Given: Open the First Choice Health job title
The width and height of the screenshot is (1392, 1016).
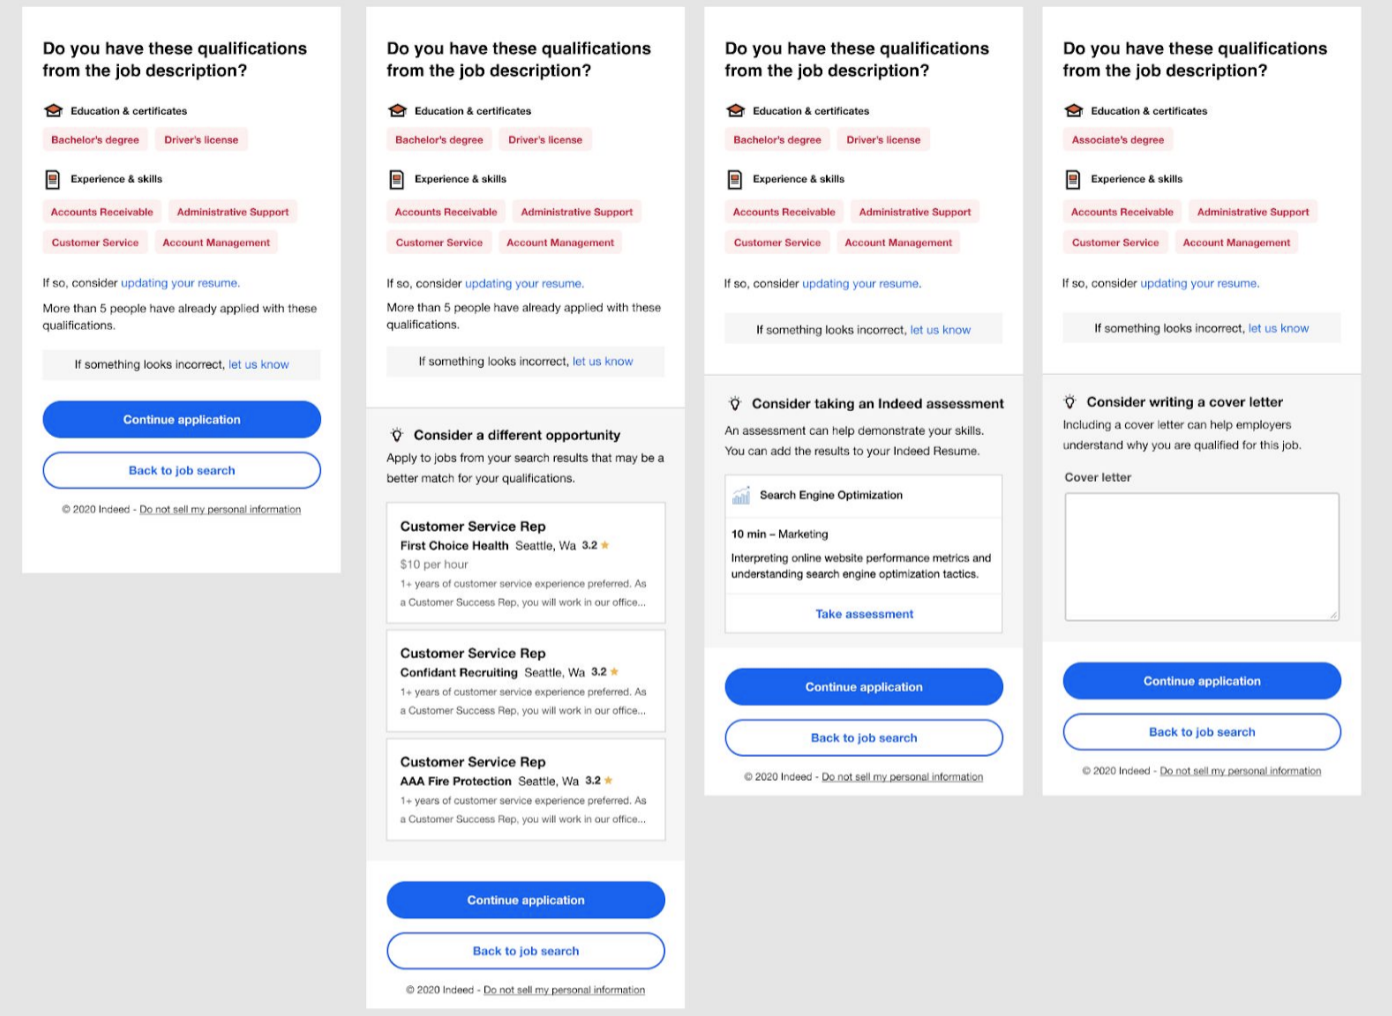Looking at the screenshot, I should 473,526.
